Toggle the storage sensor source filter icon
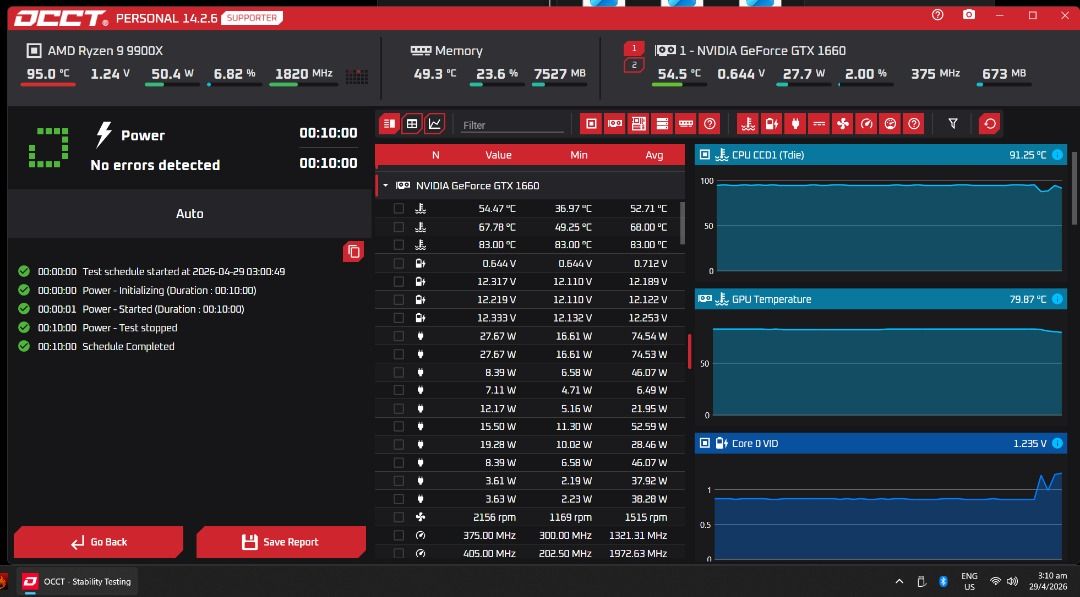The width and height of the screenshot is (1080, 597). (662, 124)
